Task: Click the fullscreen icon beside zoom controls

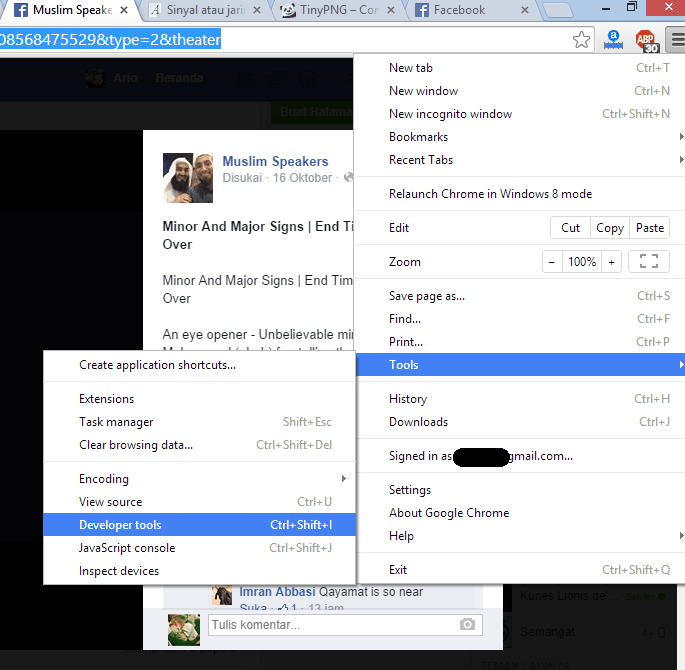Action: 648,262
